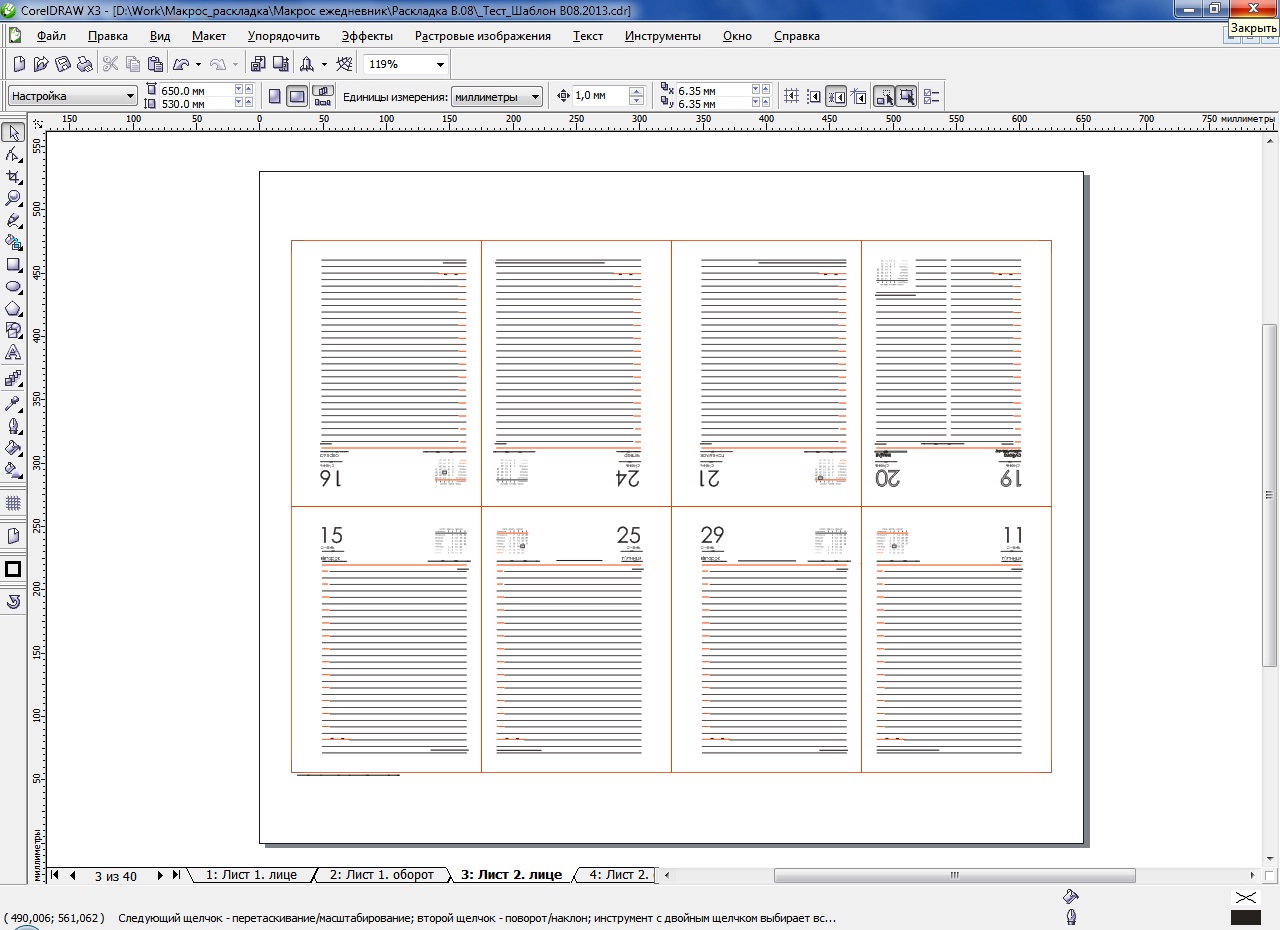Pick the Ellipse tool in the toolbox
The width and height of the screenshot is (1280, 930).
13,287
